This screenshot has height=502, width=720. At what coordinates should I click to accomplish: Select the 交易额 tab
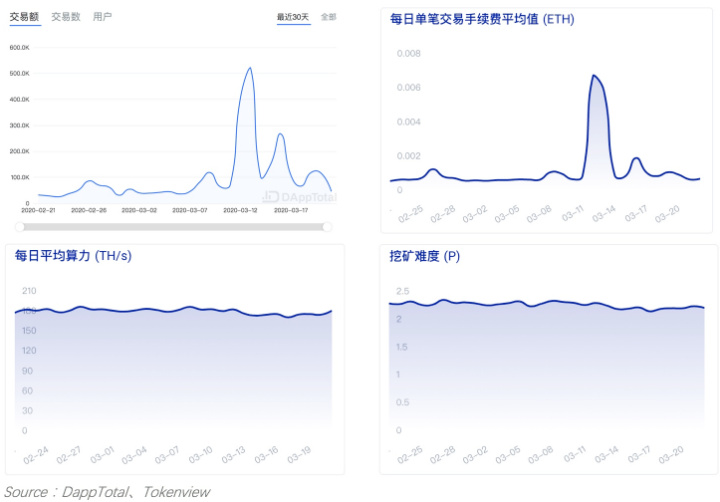click(24, 17)
